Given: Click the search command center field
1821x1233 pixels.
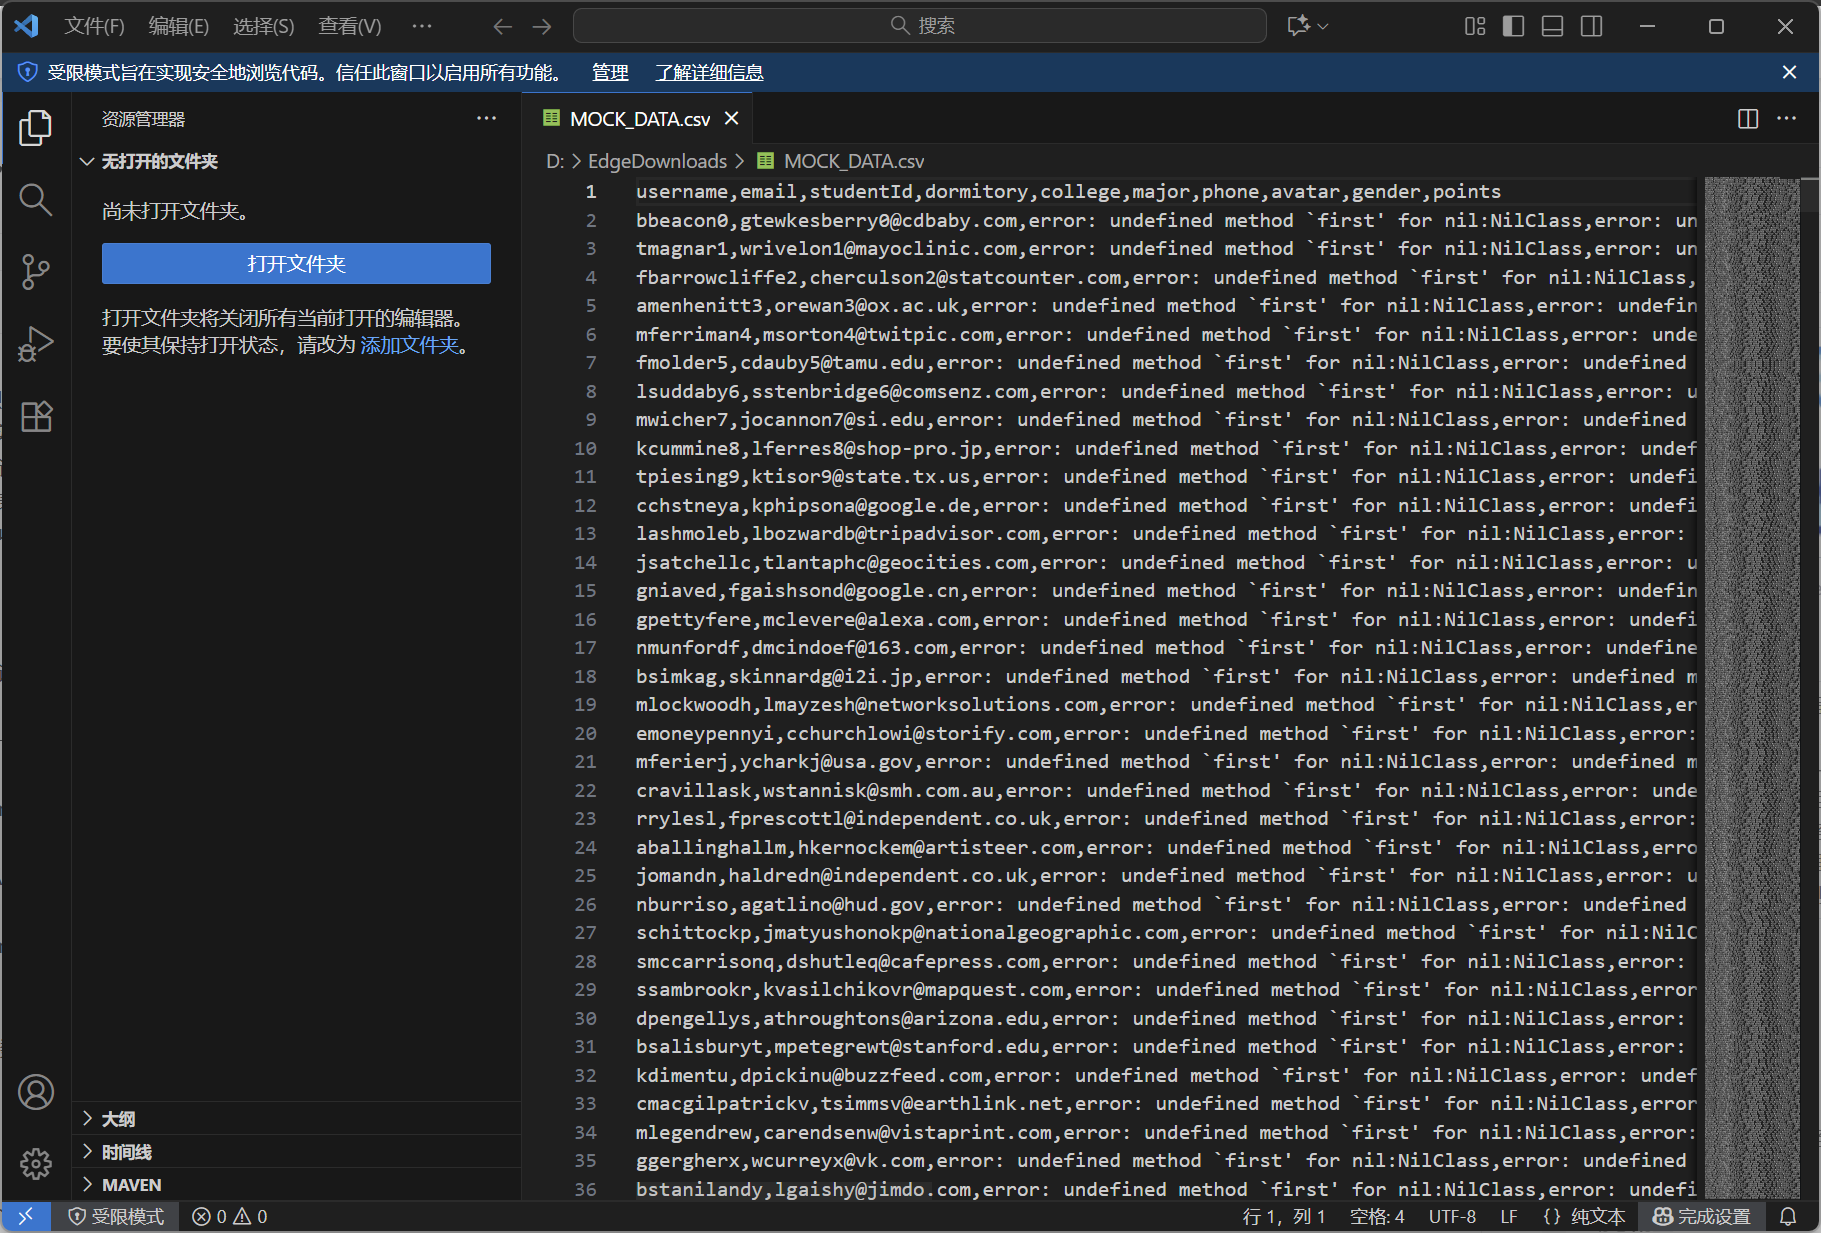Looking at the screenshot, I should (x=920, y=26).
